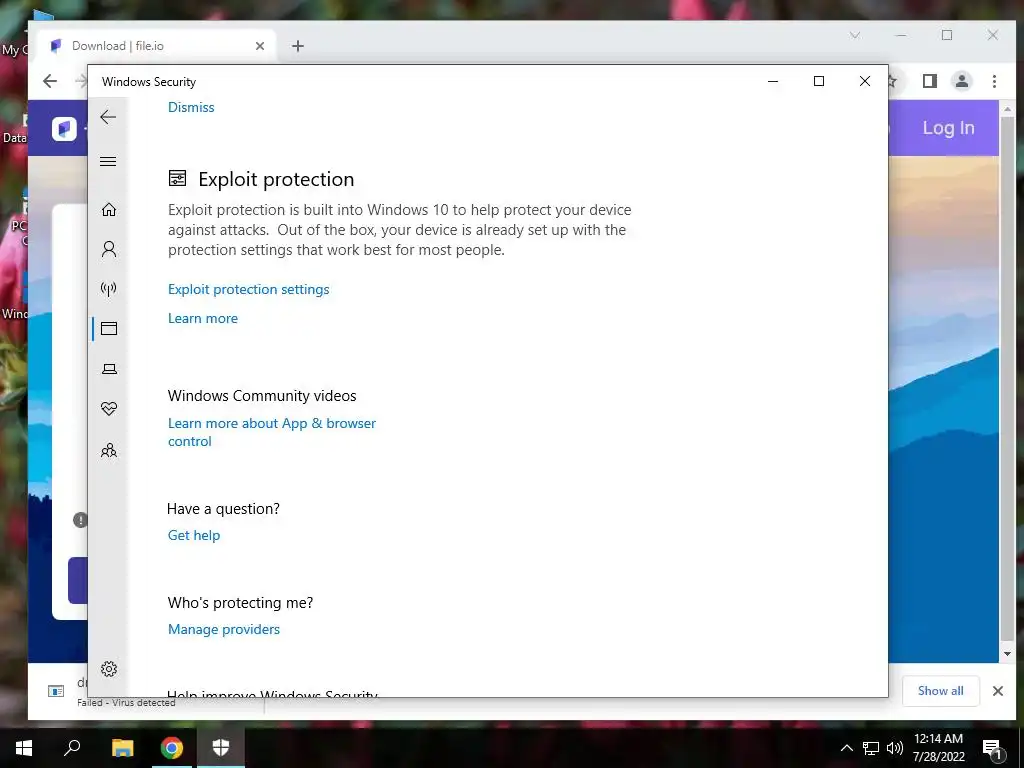Open network status tray icon
The height and width of the screenshot is (768, 1024).
pos(871,748)
